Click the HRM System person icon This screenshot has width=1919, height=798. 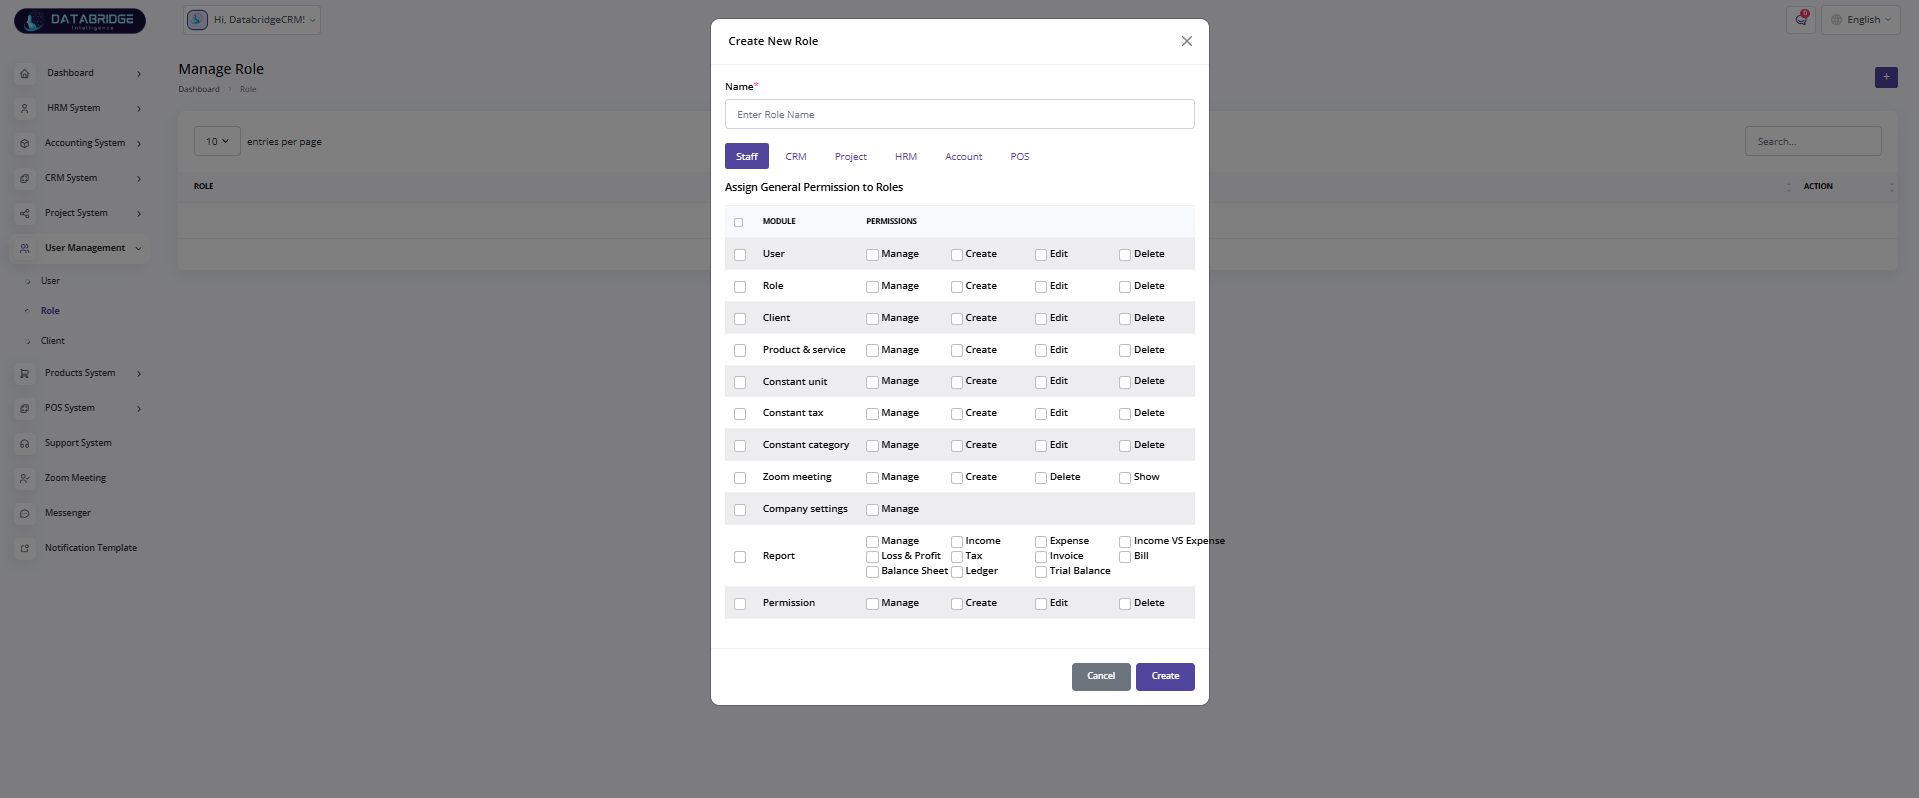25,108
